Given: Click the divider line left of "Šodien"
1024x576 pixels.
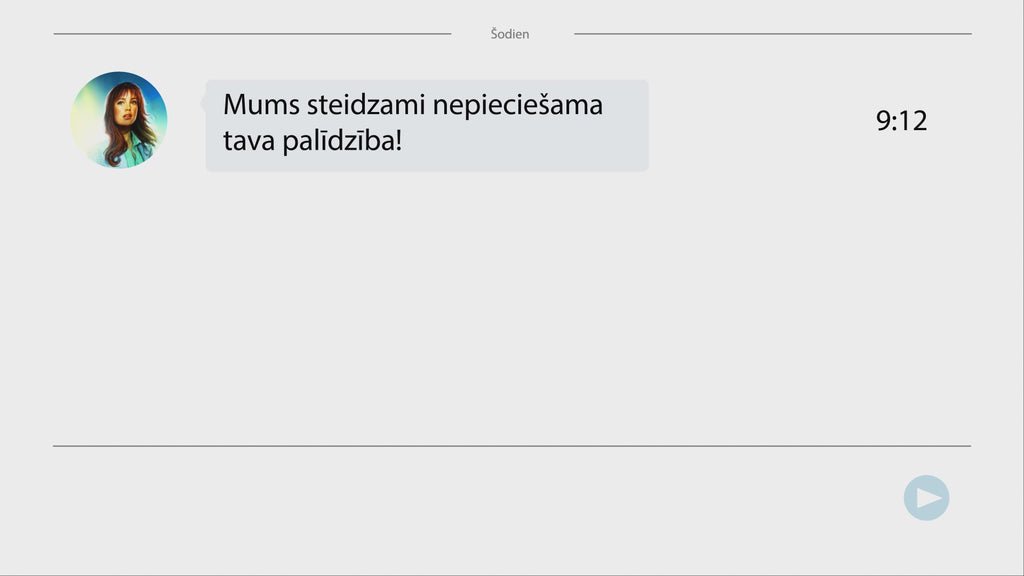Looking at the screenshot, I should click(252, 34).
